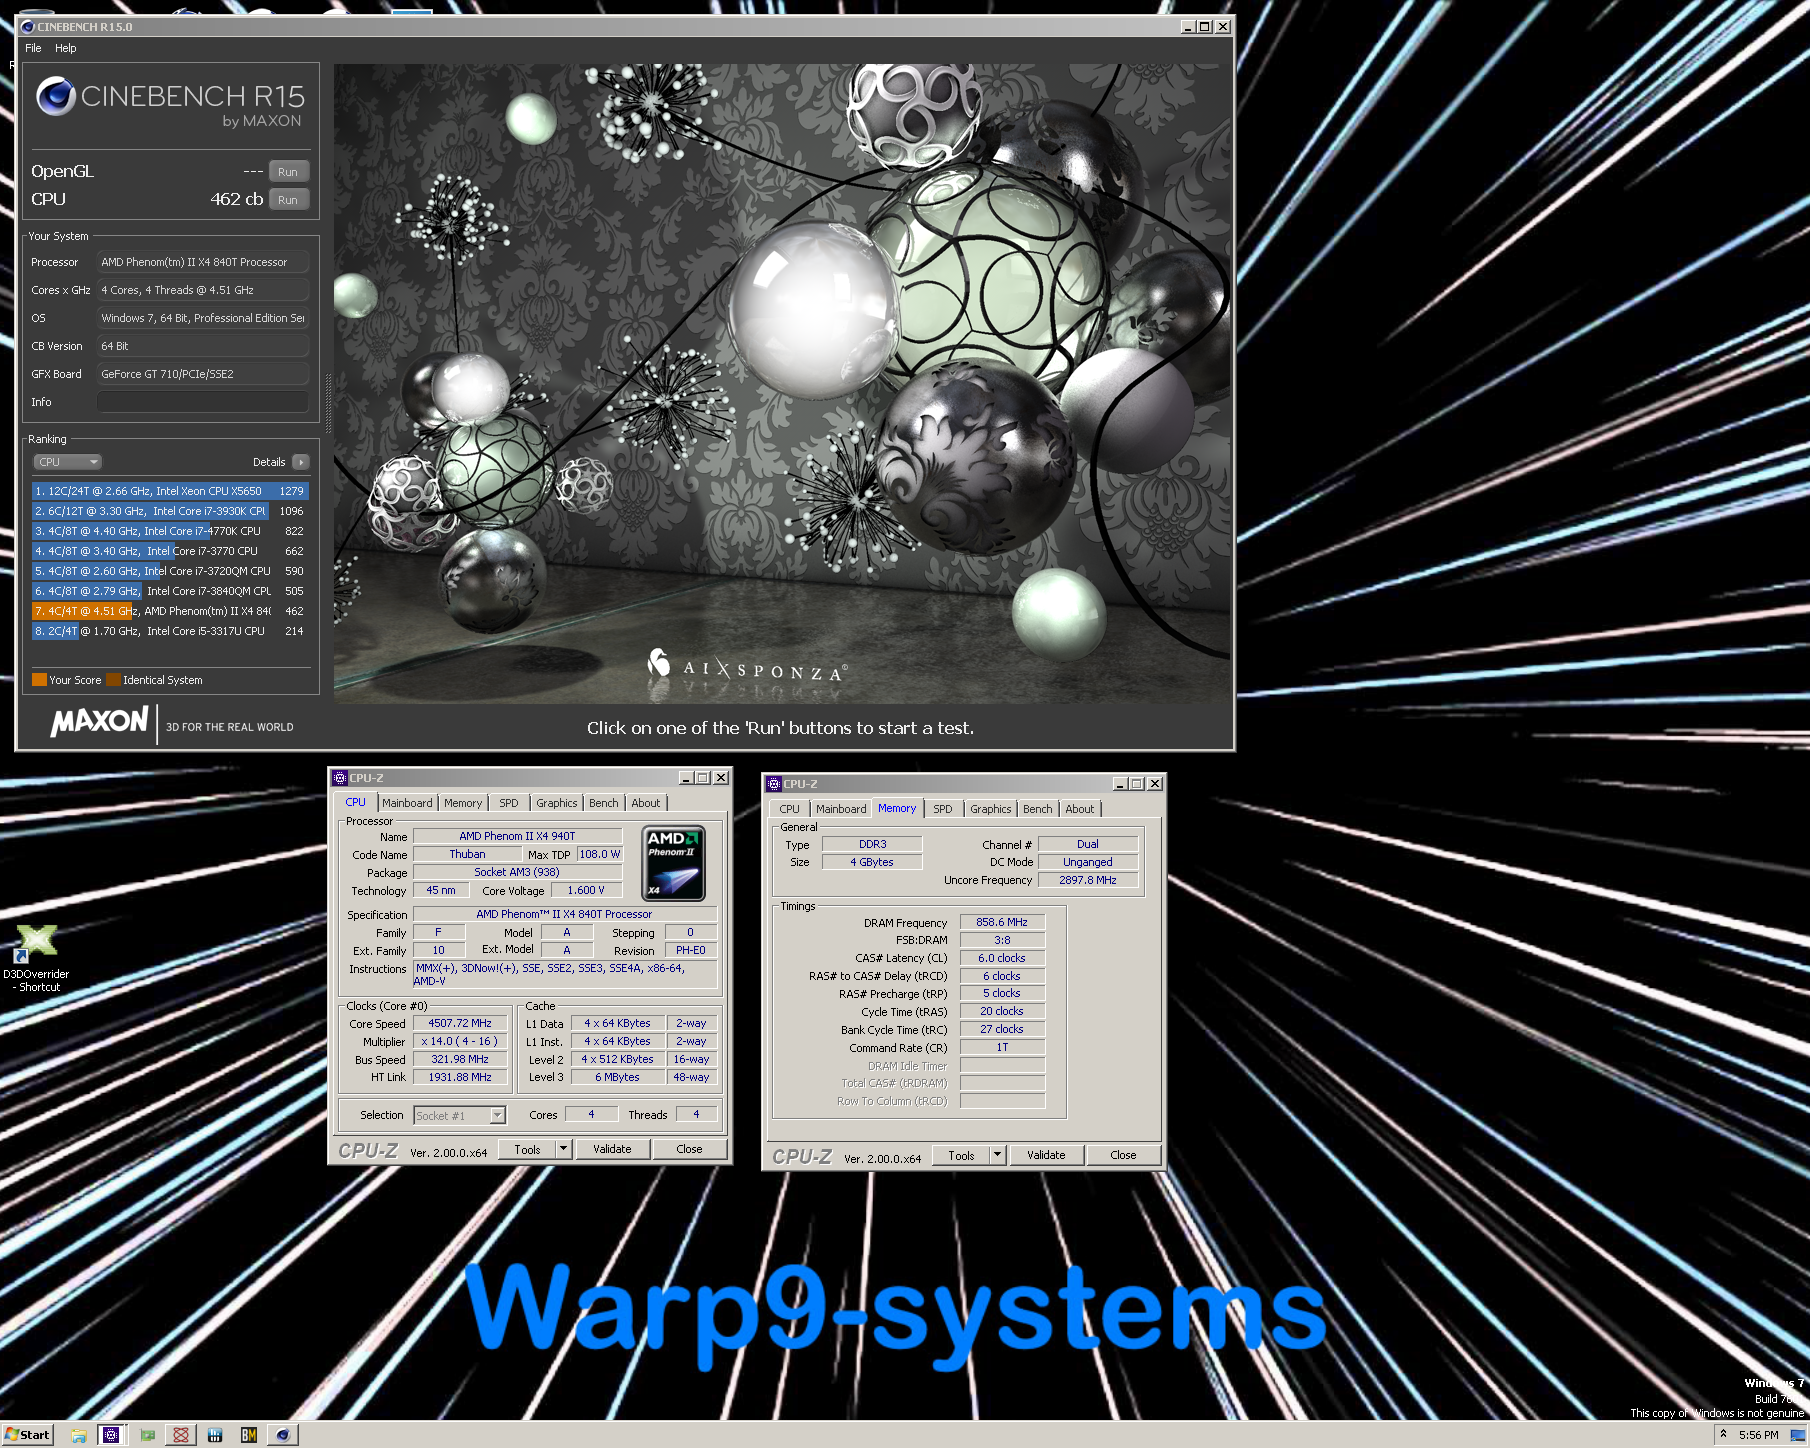Open Mainboard tab in right CPU-Z
This screenshot has width=1810, height=1448.
841,809
